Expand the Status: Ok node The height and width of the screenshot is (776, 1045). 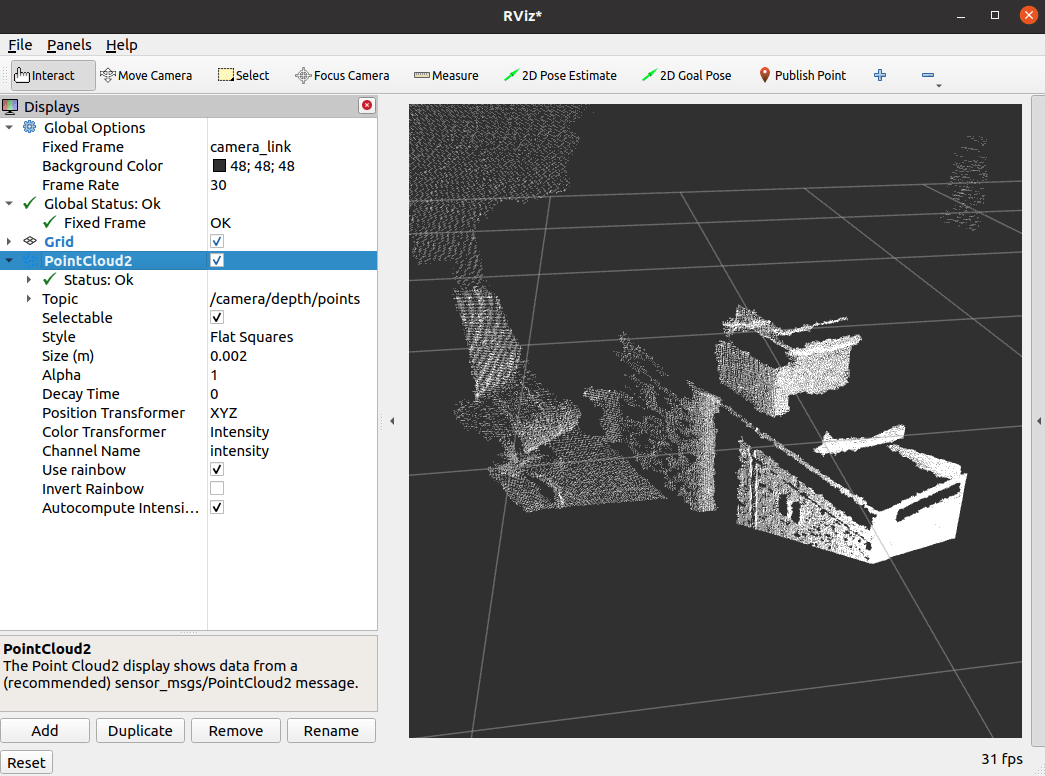point(29,279)
